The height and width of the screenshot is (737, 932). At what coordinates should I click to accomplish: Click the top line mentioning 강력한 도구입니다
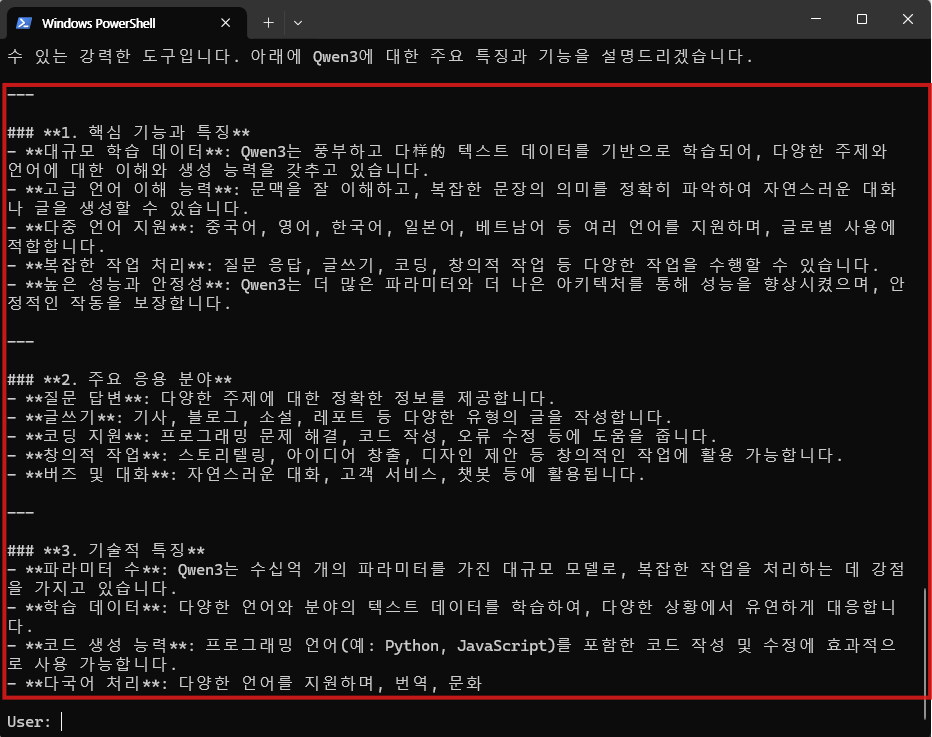[380, 56]
